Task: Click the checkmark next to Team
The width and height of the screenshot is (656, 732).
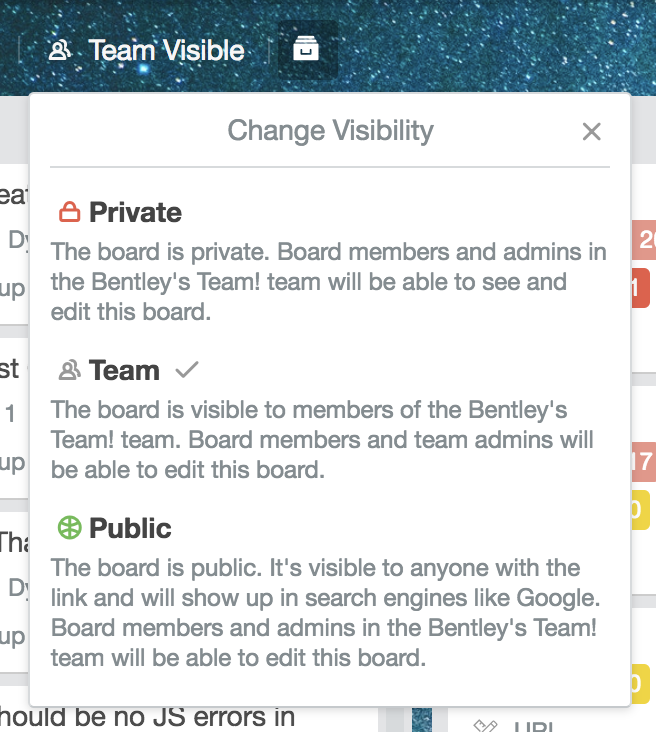Action: [187, 370]
